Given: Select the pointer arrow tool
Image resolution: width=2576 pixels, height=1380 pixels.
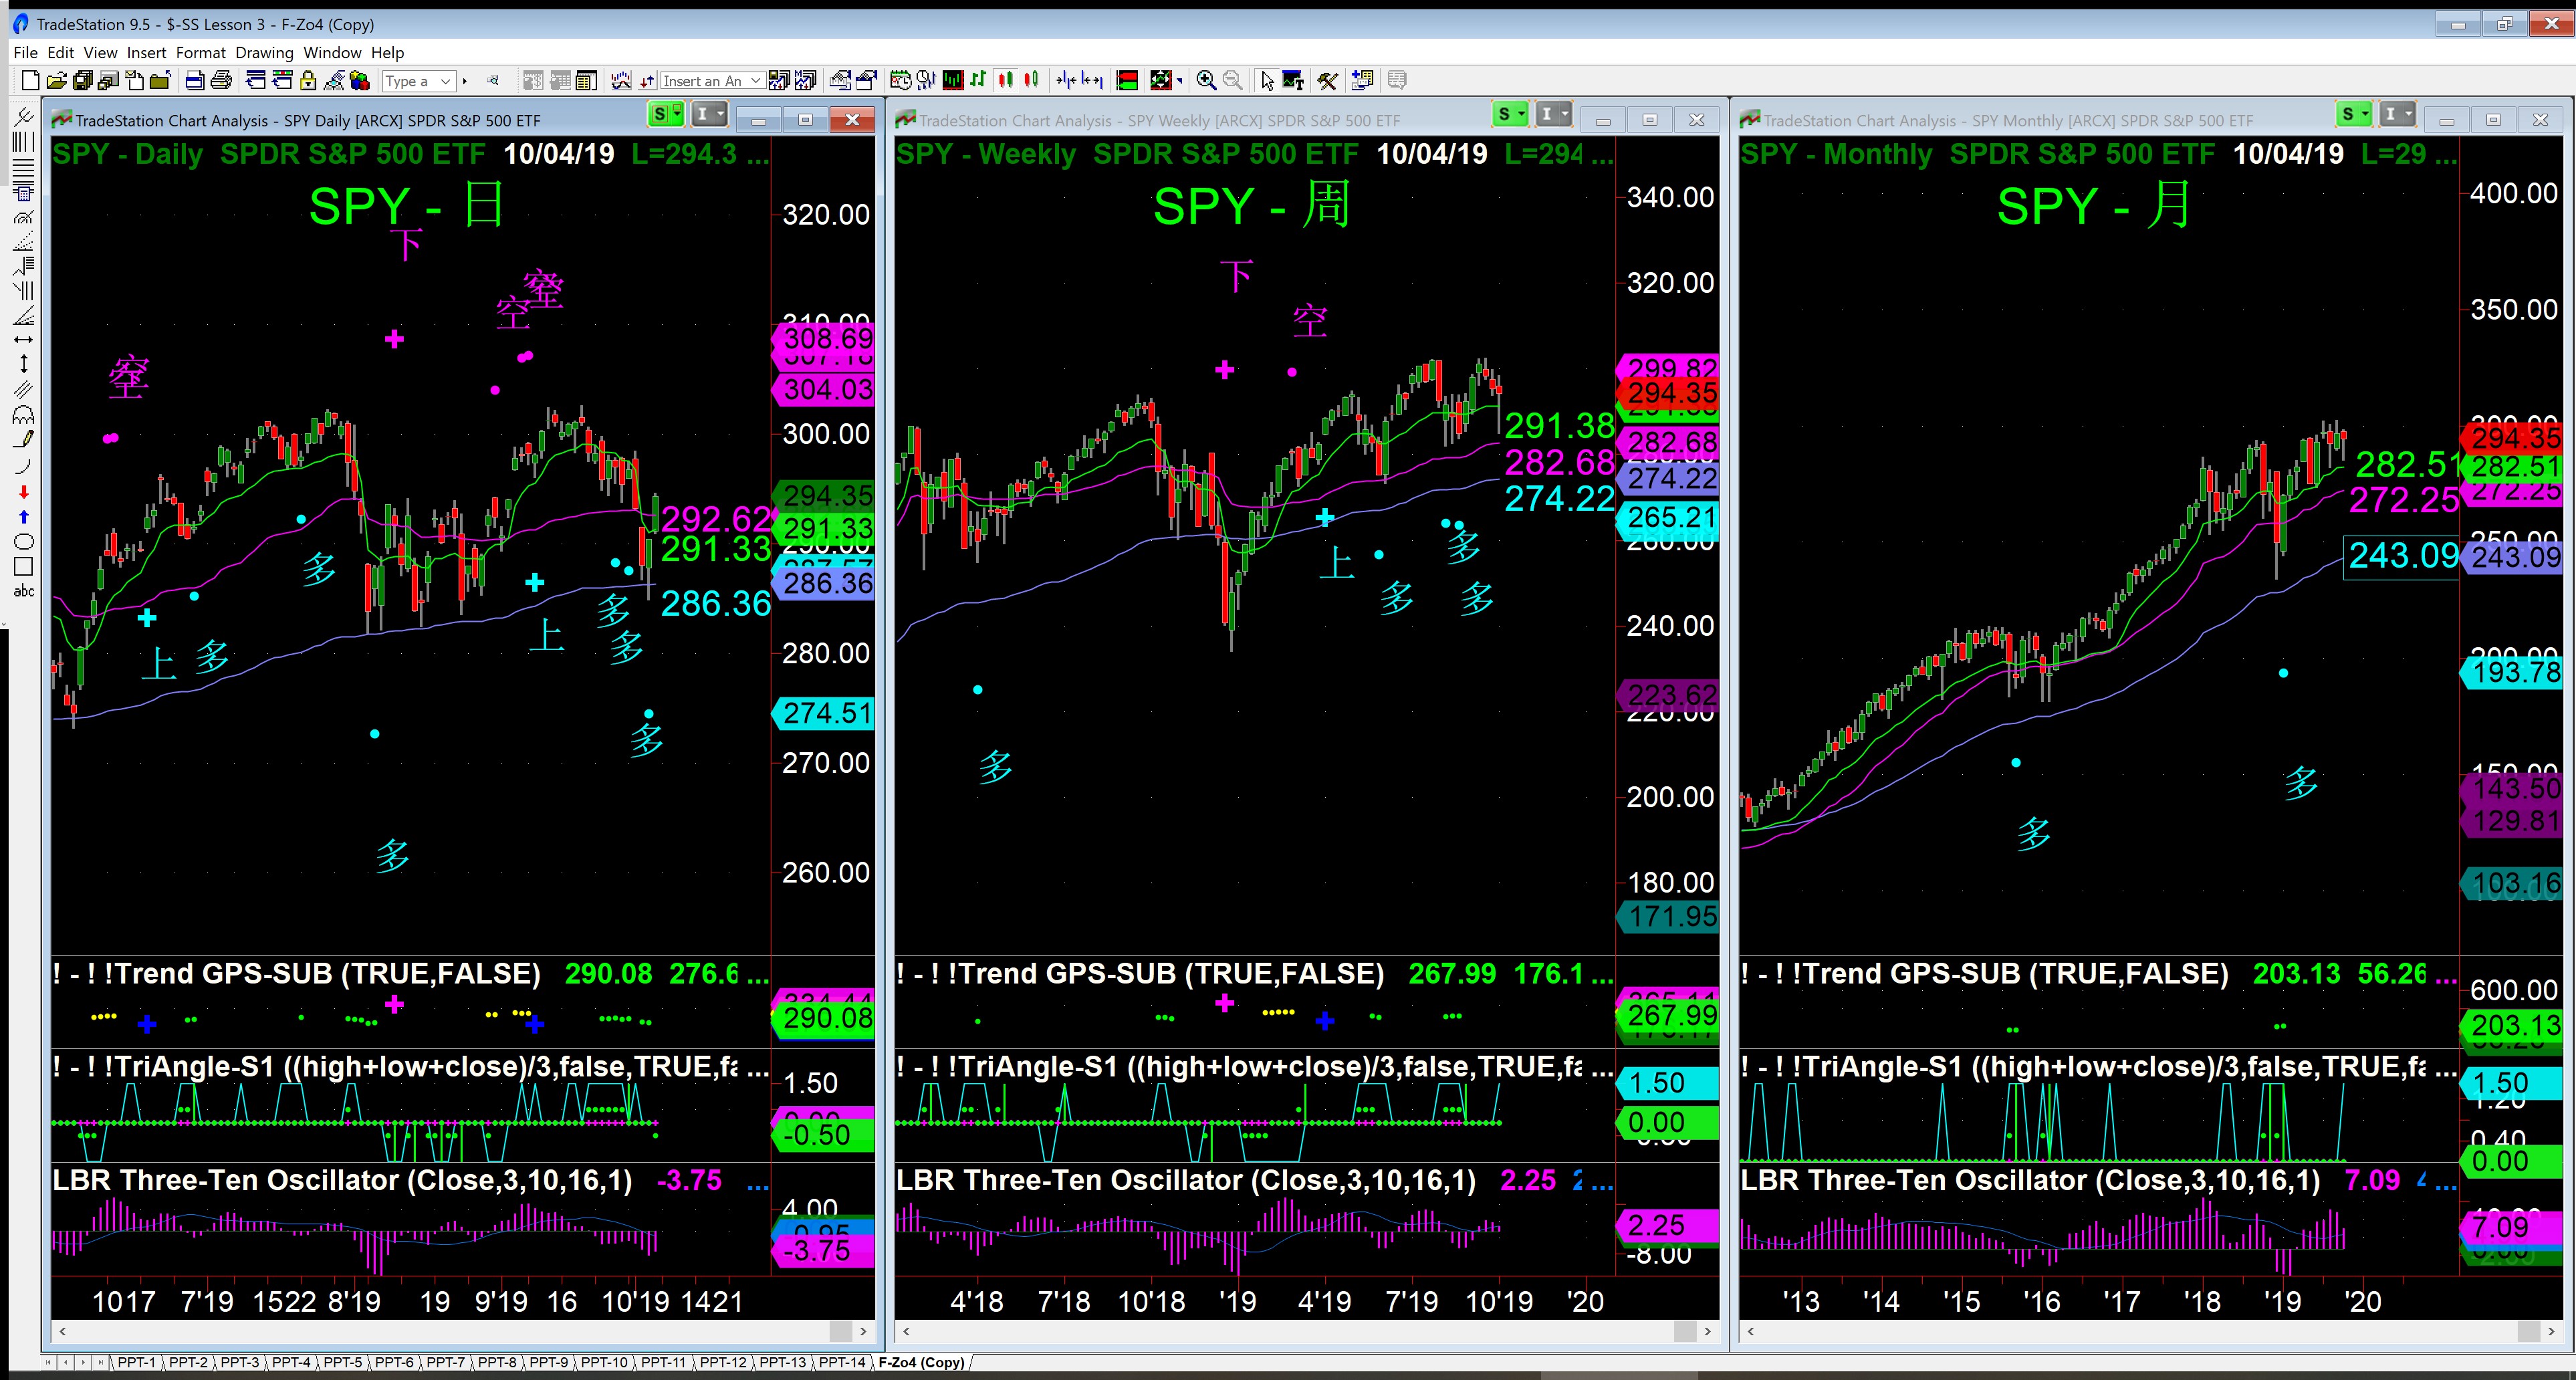Looking at the screenshot, I should click(1267, 81).
